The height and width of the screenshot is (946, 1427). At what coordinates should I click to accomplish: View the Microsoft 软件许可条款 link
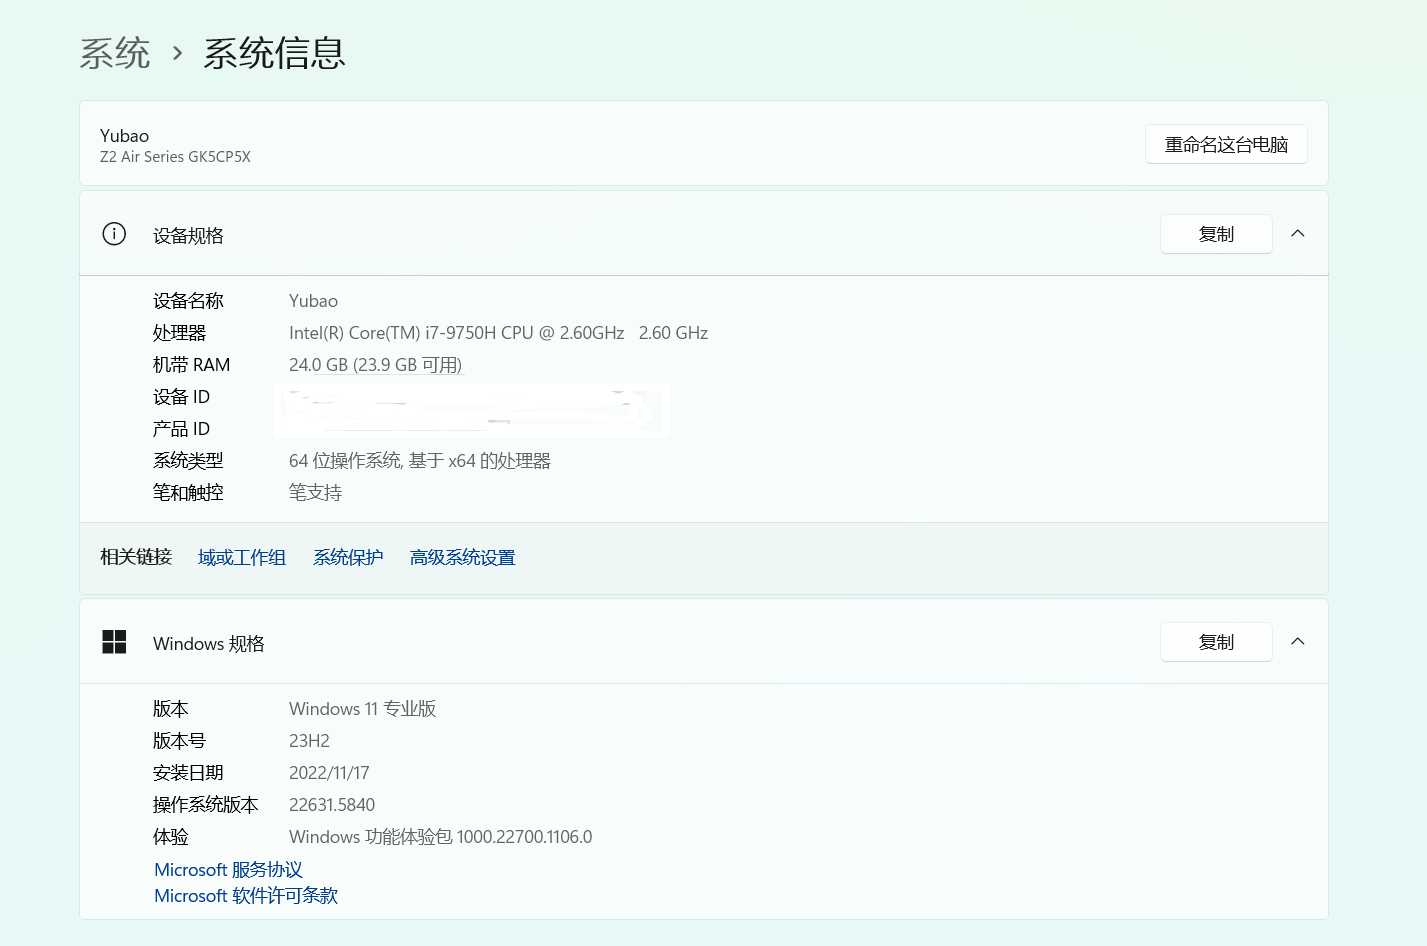coord(245,895)
